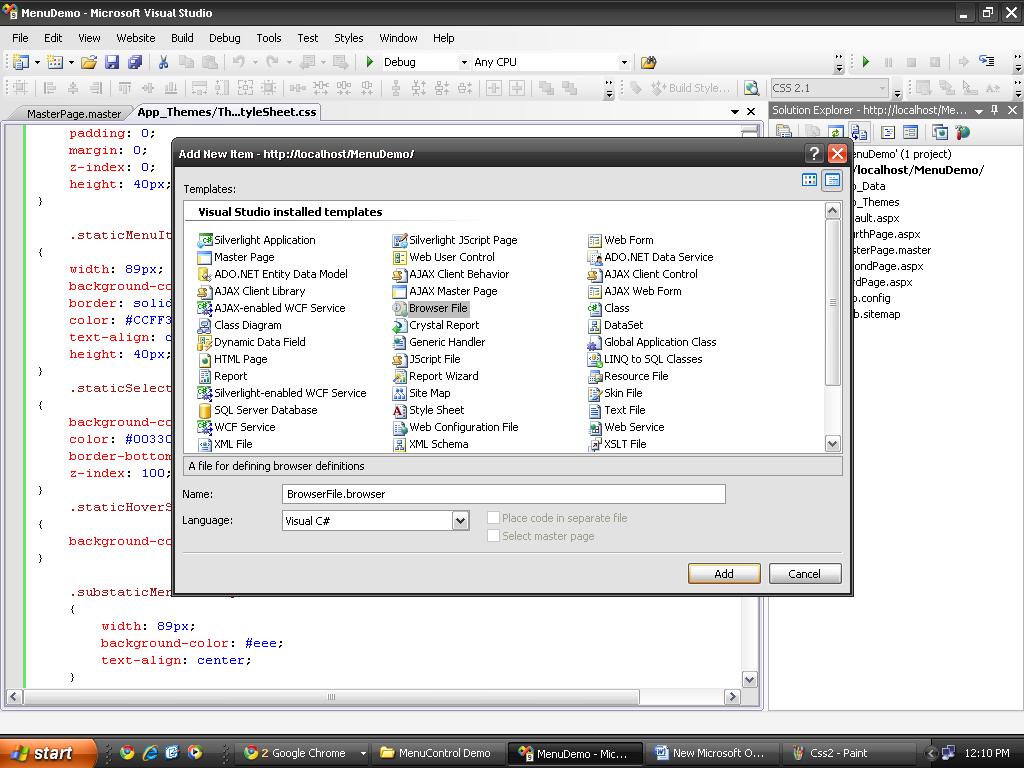This screenshot has height=768, width=1024.
Task: Open Find in Files binoculars icon
Action: [648, 62]
